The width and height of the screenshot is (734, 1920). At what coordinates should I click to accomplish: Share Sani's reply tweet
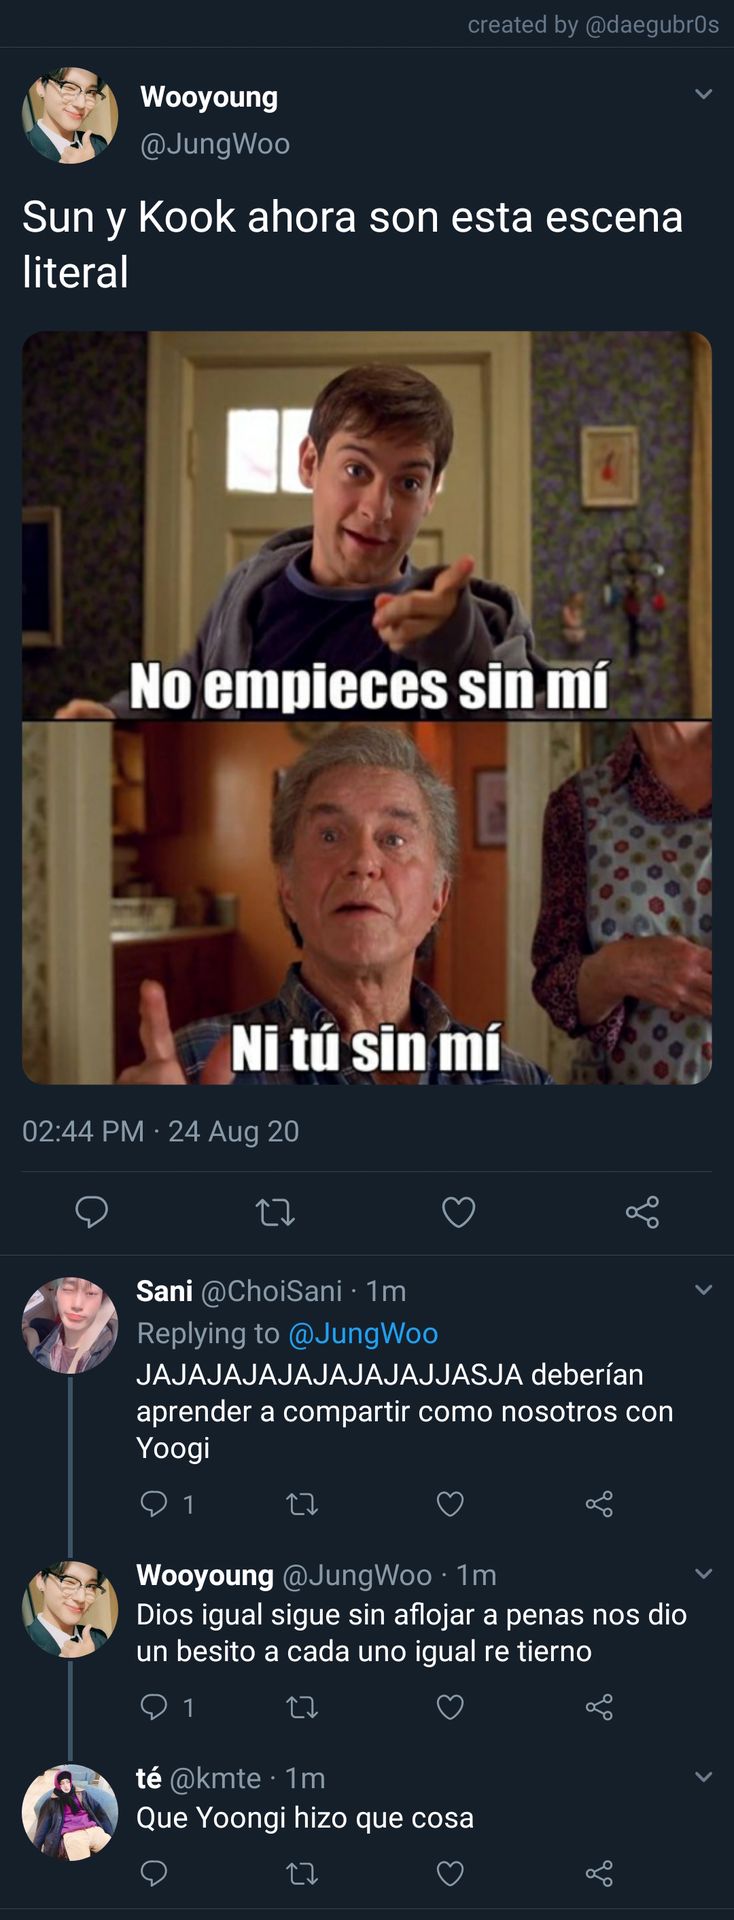pos(599,1504)
